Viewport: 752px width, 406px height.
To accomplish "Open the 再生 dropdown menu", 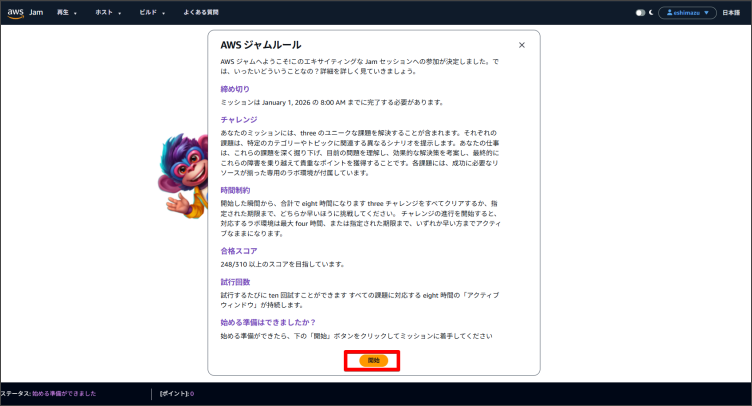I will click(66, 13).
